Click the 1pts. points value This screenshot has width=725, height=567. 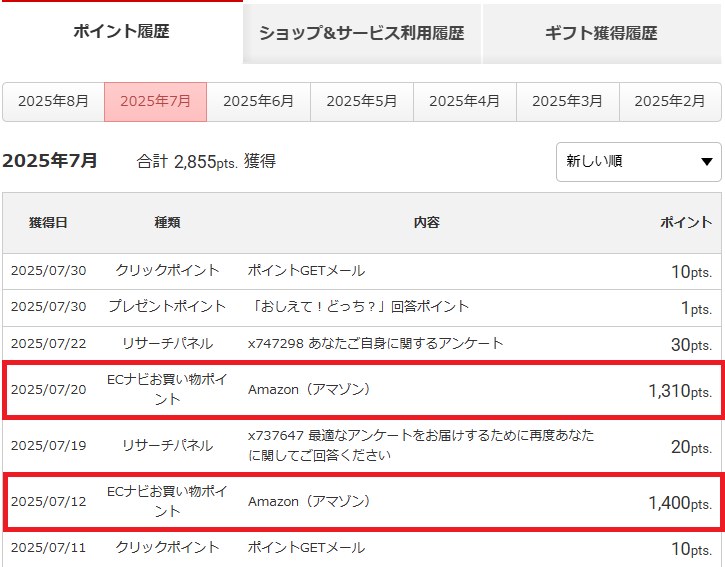(x=696, y=308)
